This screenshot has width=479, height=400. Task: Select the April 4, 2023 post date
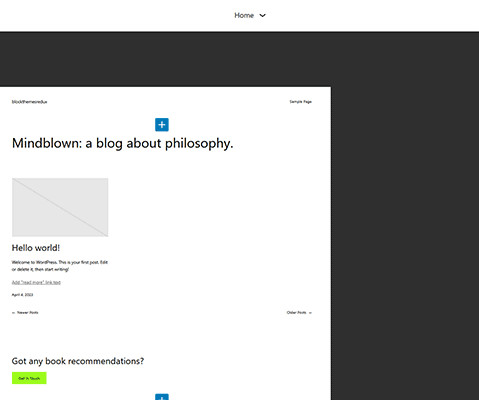(x=22, y=295)
